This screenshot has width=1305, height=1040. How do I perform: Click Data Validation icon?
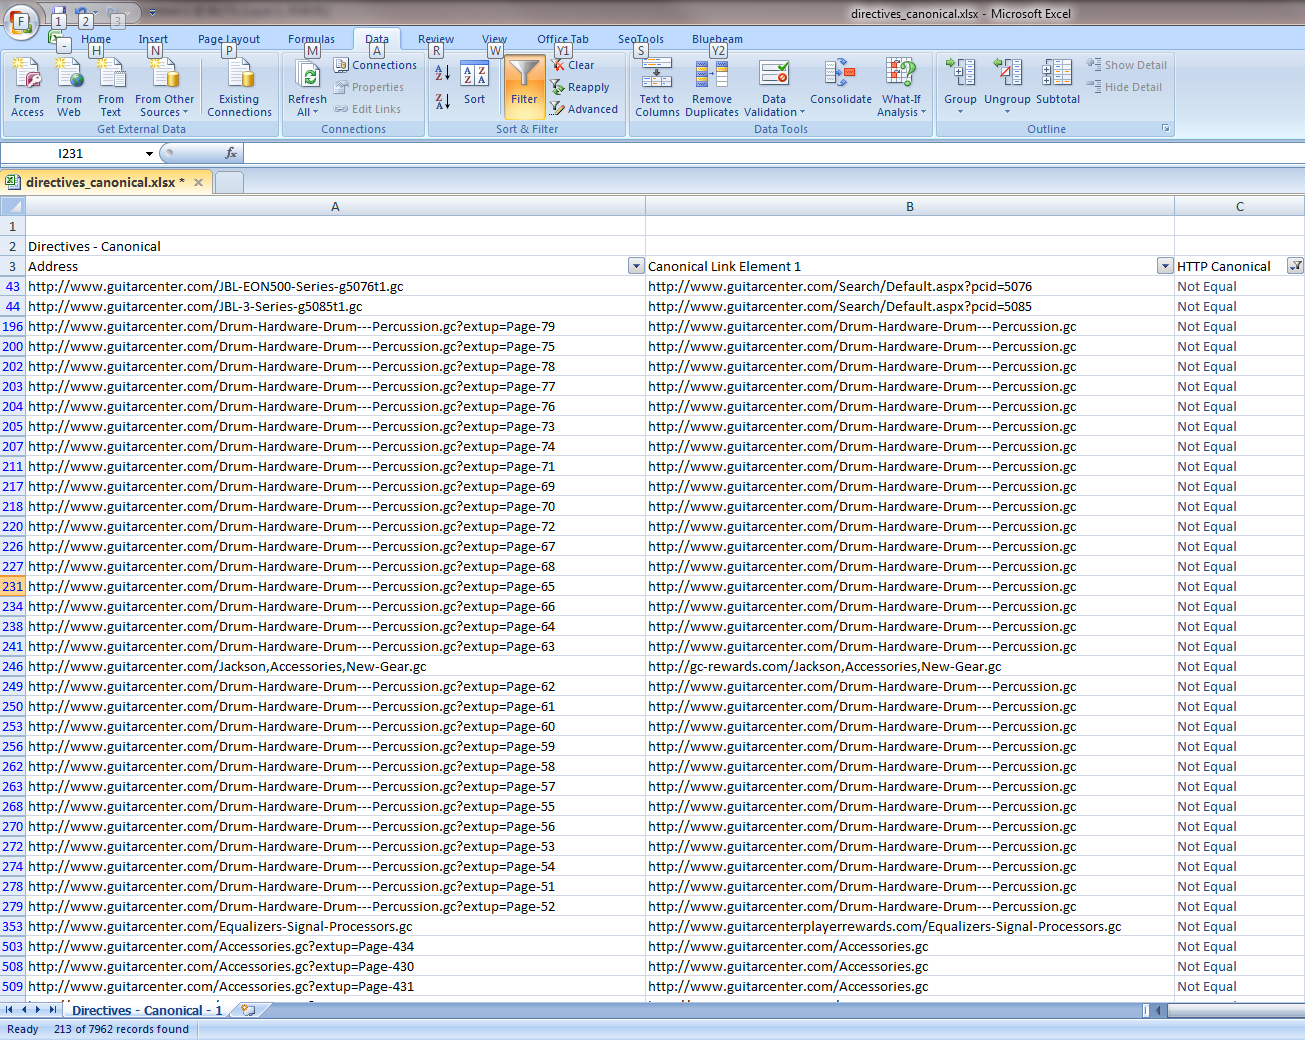pyautogui.click(x=774, y=76)
